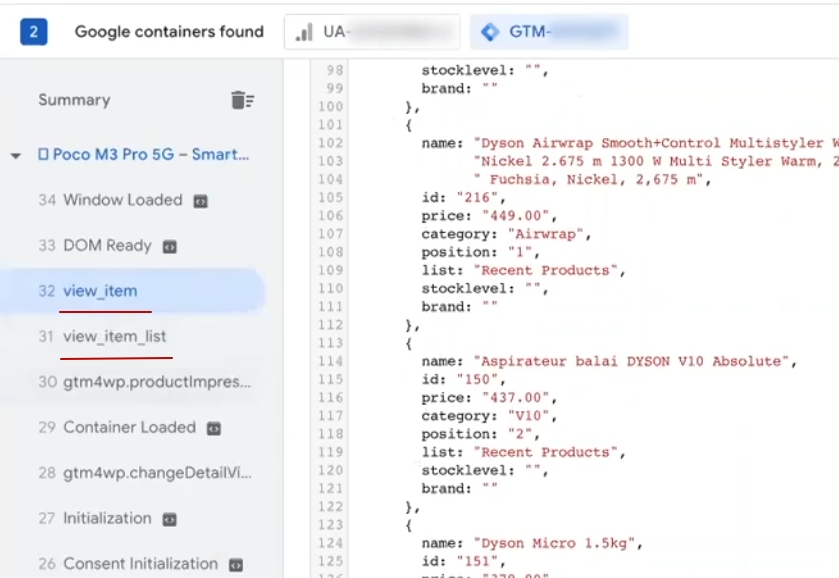This screenshot has width=839, height=578.
Task: Click the id "150" code line
Action: tap(463, 380)
